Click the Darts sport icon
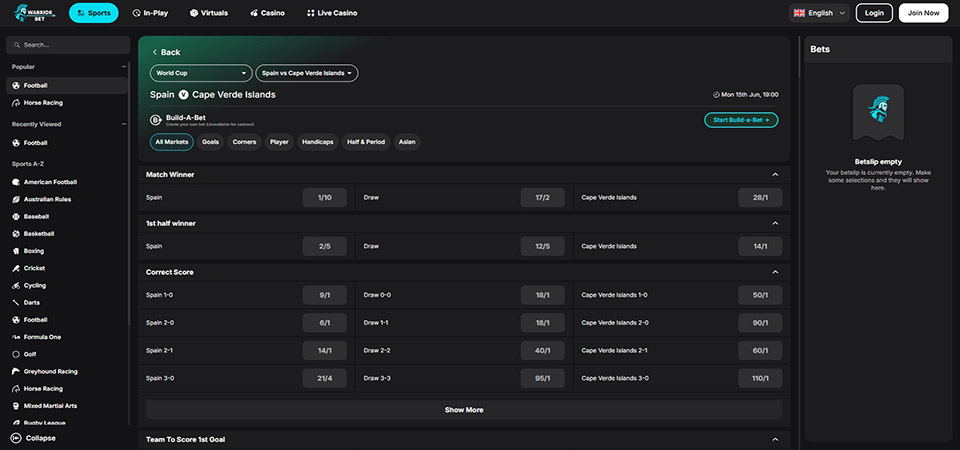Image resolution: width=960 pixels, height=450 pixels. pyautogui.click(x=16, y=302)
